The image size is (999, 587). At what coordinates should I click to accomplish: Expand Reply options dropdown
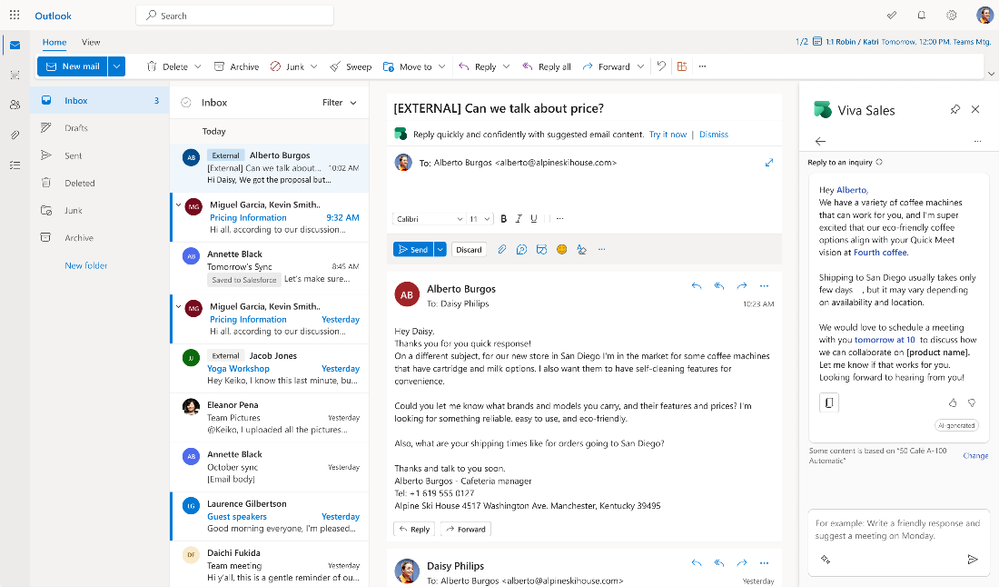tap(507, 66)
